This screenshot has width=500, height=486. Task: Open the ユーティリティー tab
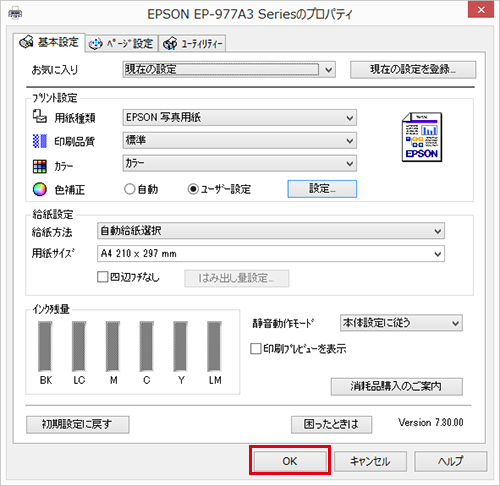pos(192,43)
